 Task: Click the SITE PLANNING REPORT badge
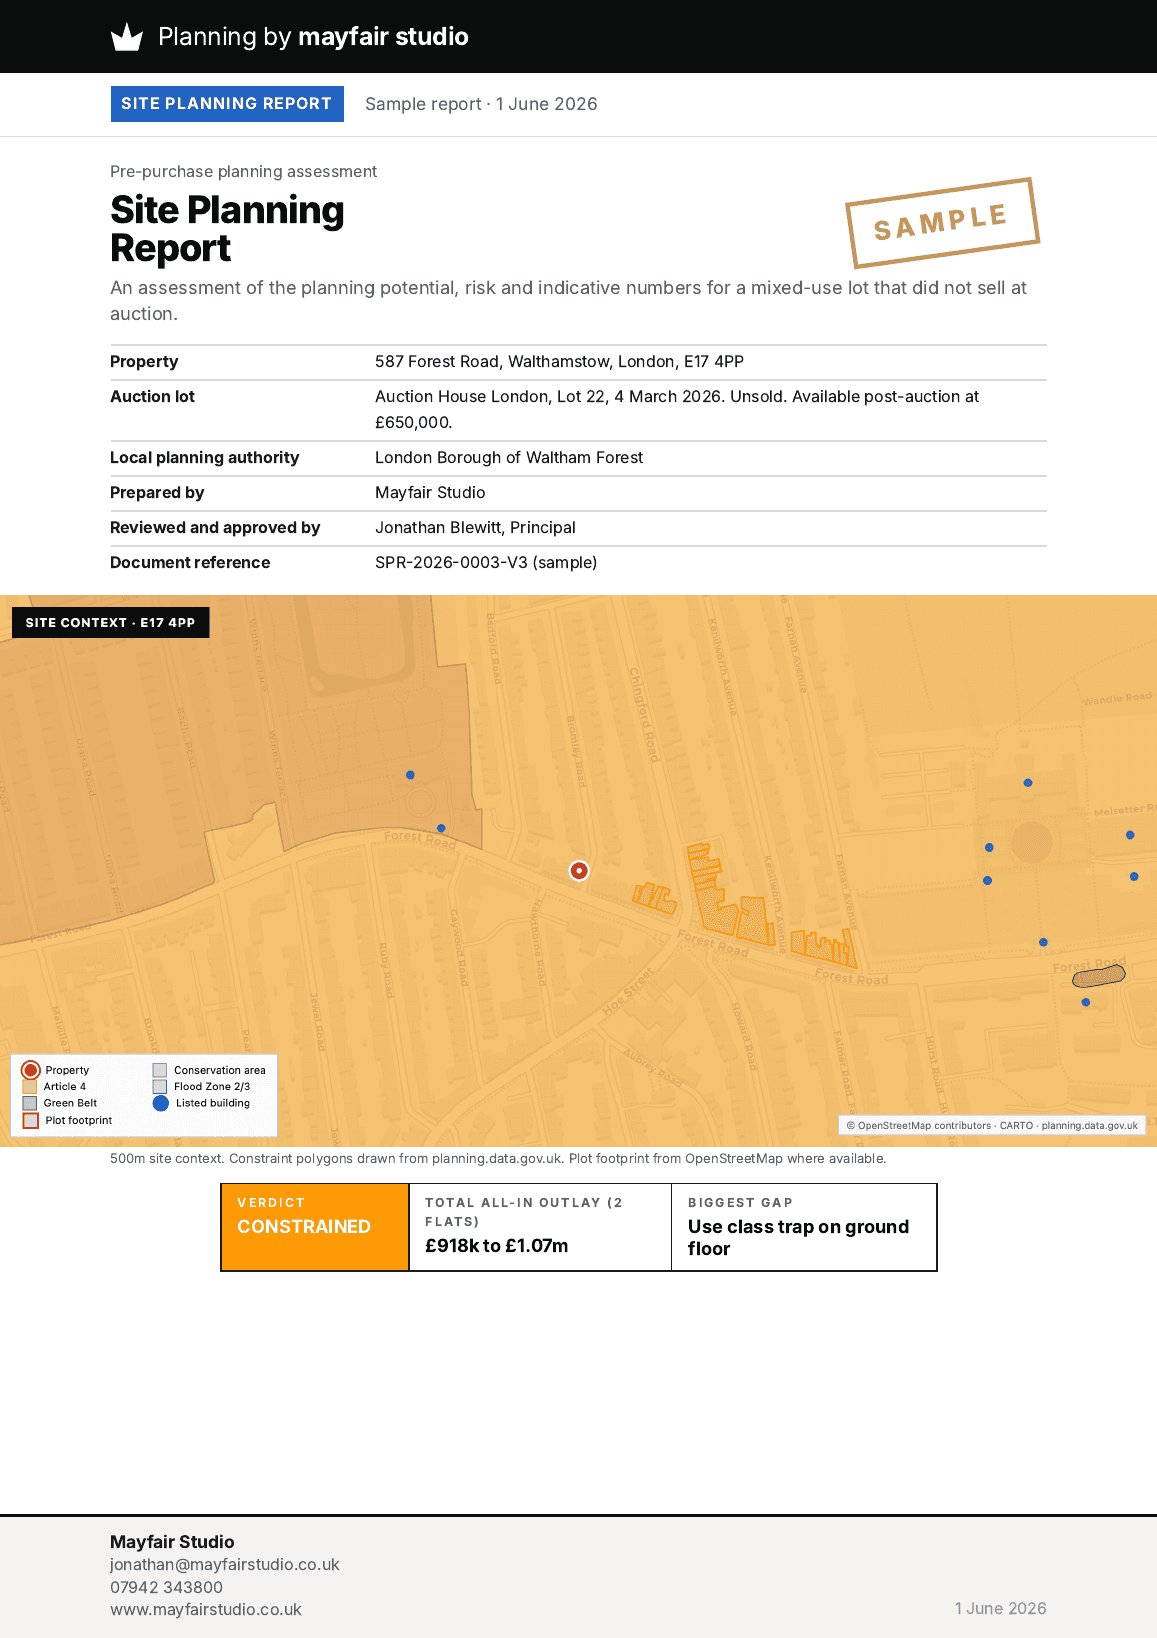[x=227, y=104]
